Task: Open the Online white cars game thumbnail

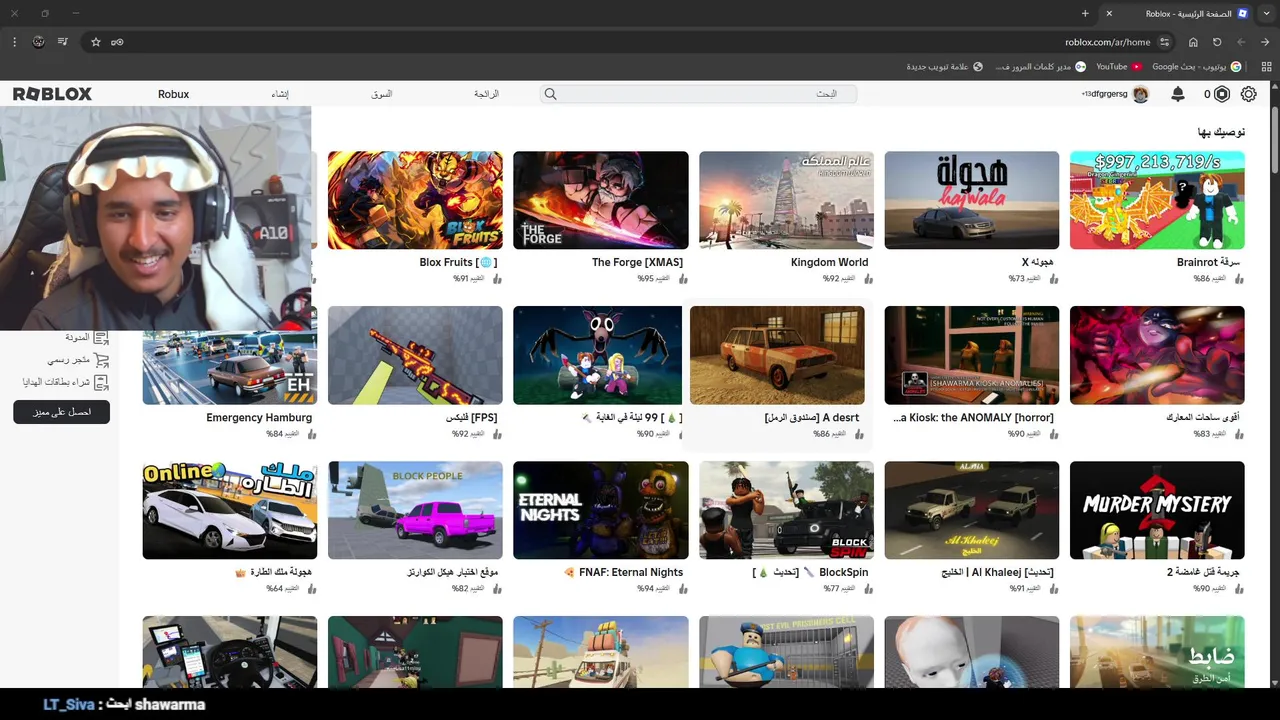Action: coord(230,510)
